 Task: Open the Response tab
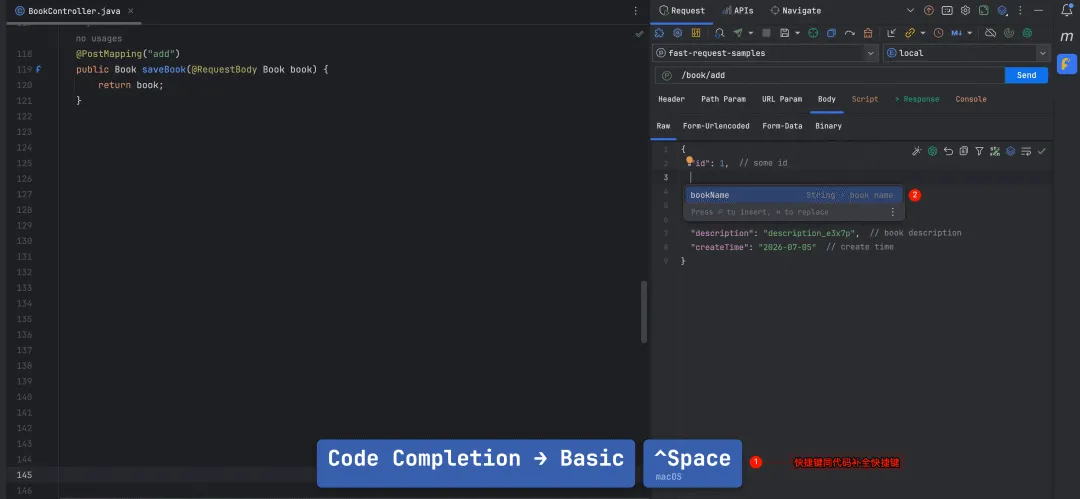(x=917, y=99)
